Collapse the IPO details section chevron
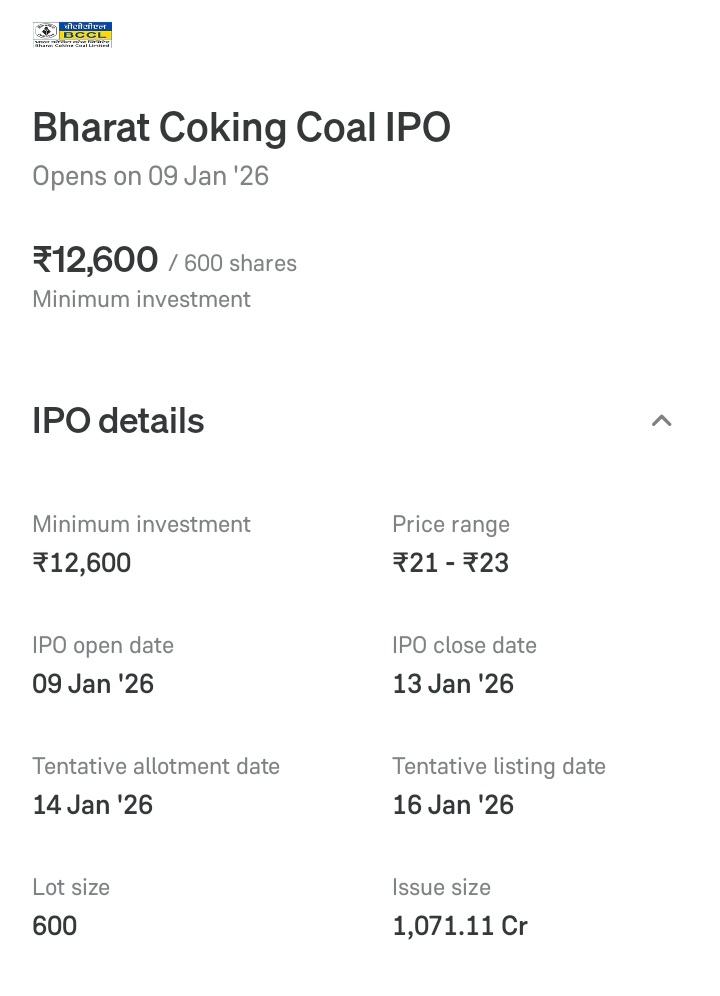Image resolution: width=720 pixels, height=996 pixels. coord(661,421)
